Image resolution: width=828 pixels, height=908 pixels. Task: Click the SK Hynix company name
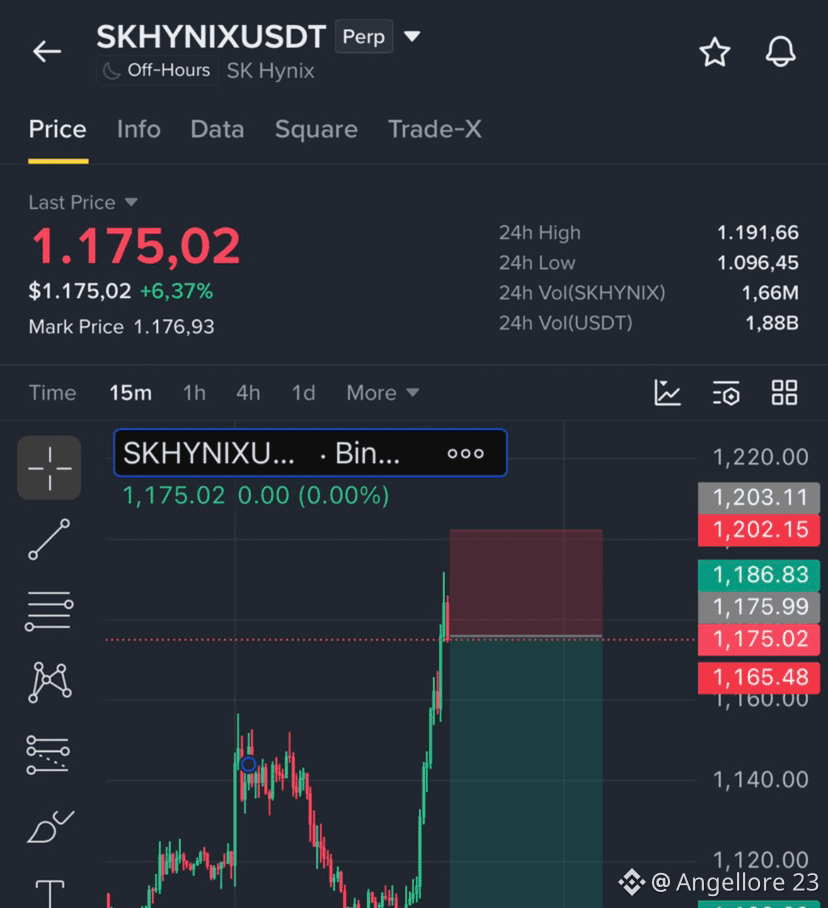click(x=270, y=71)
